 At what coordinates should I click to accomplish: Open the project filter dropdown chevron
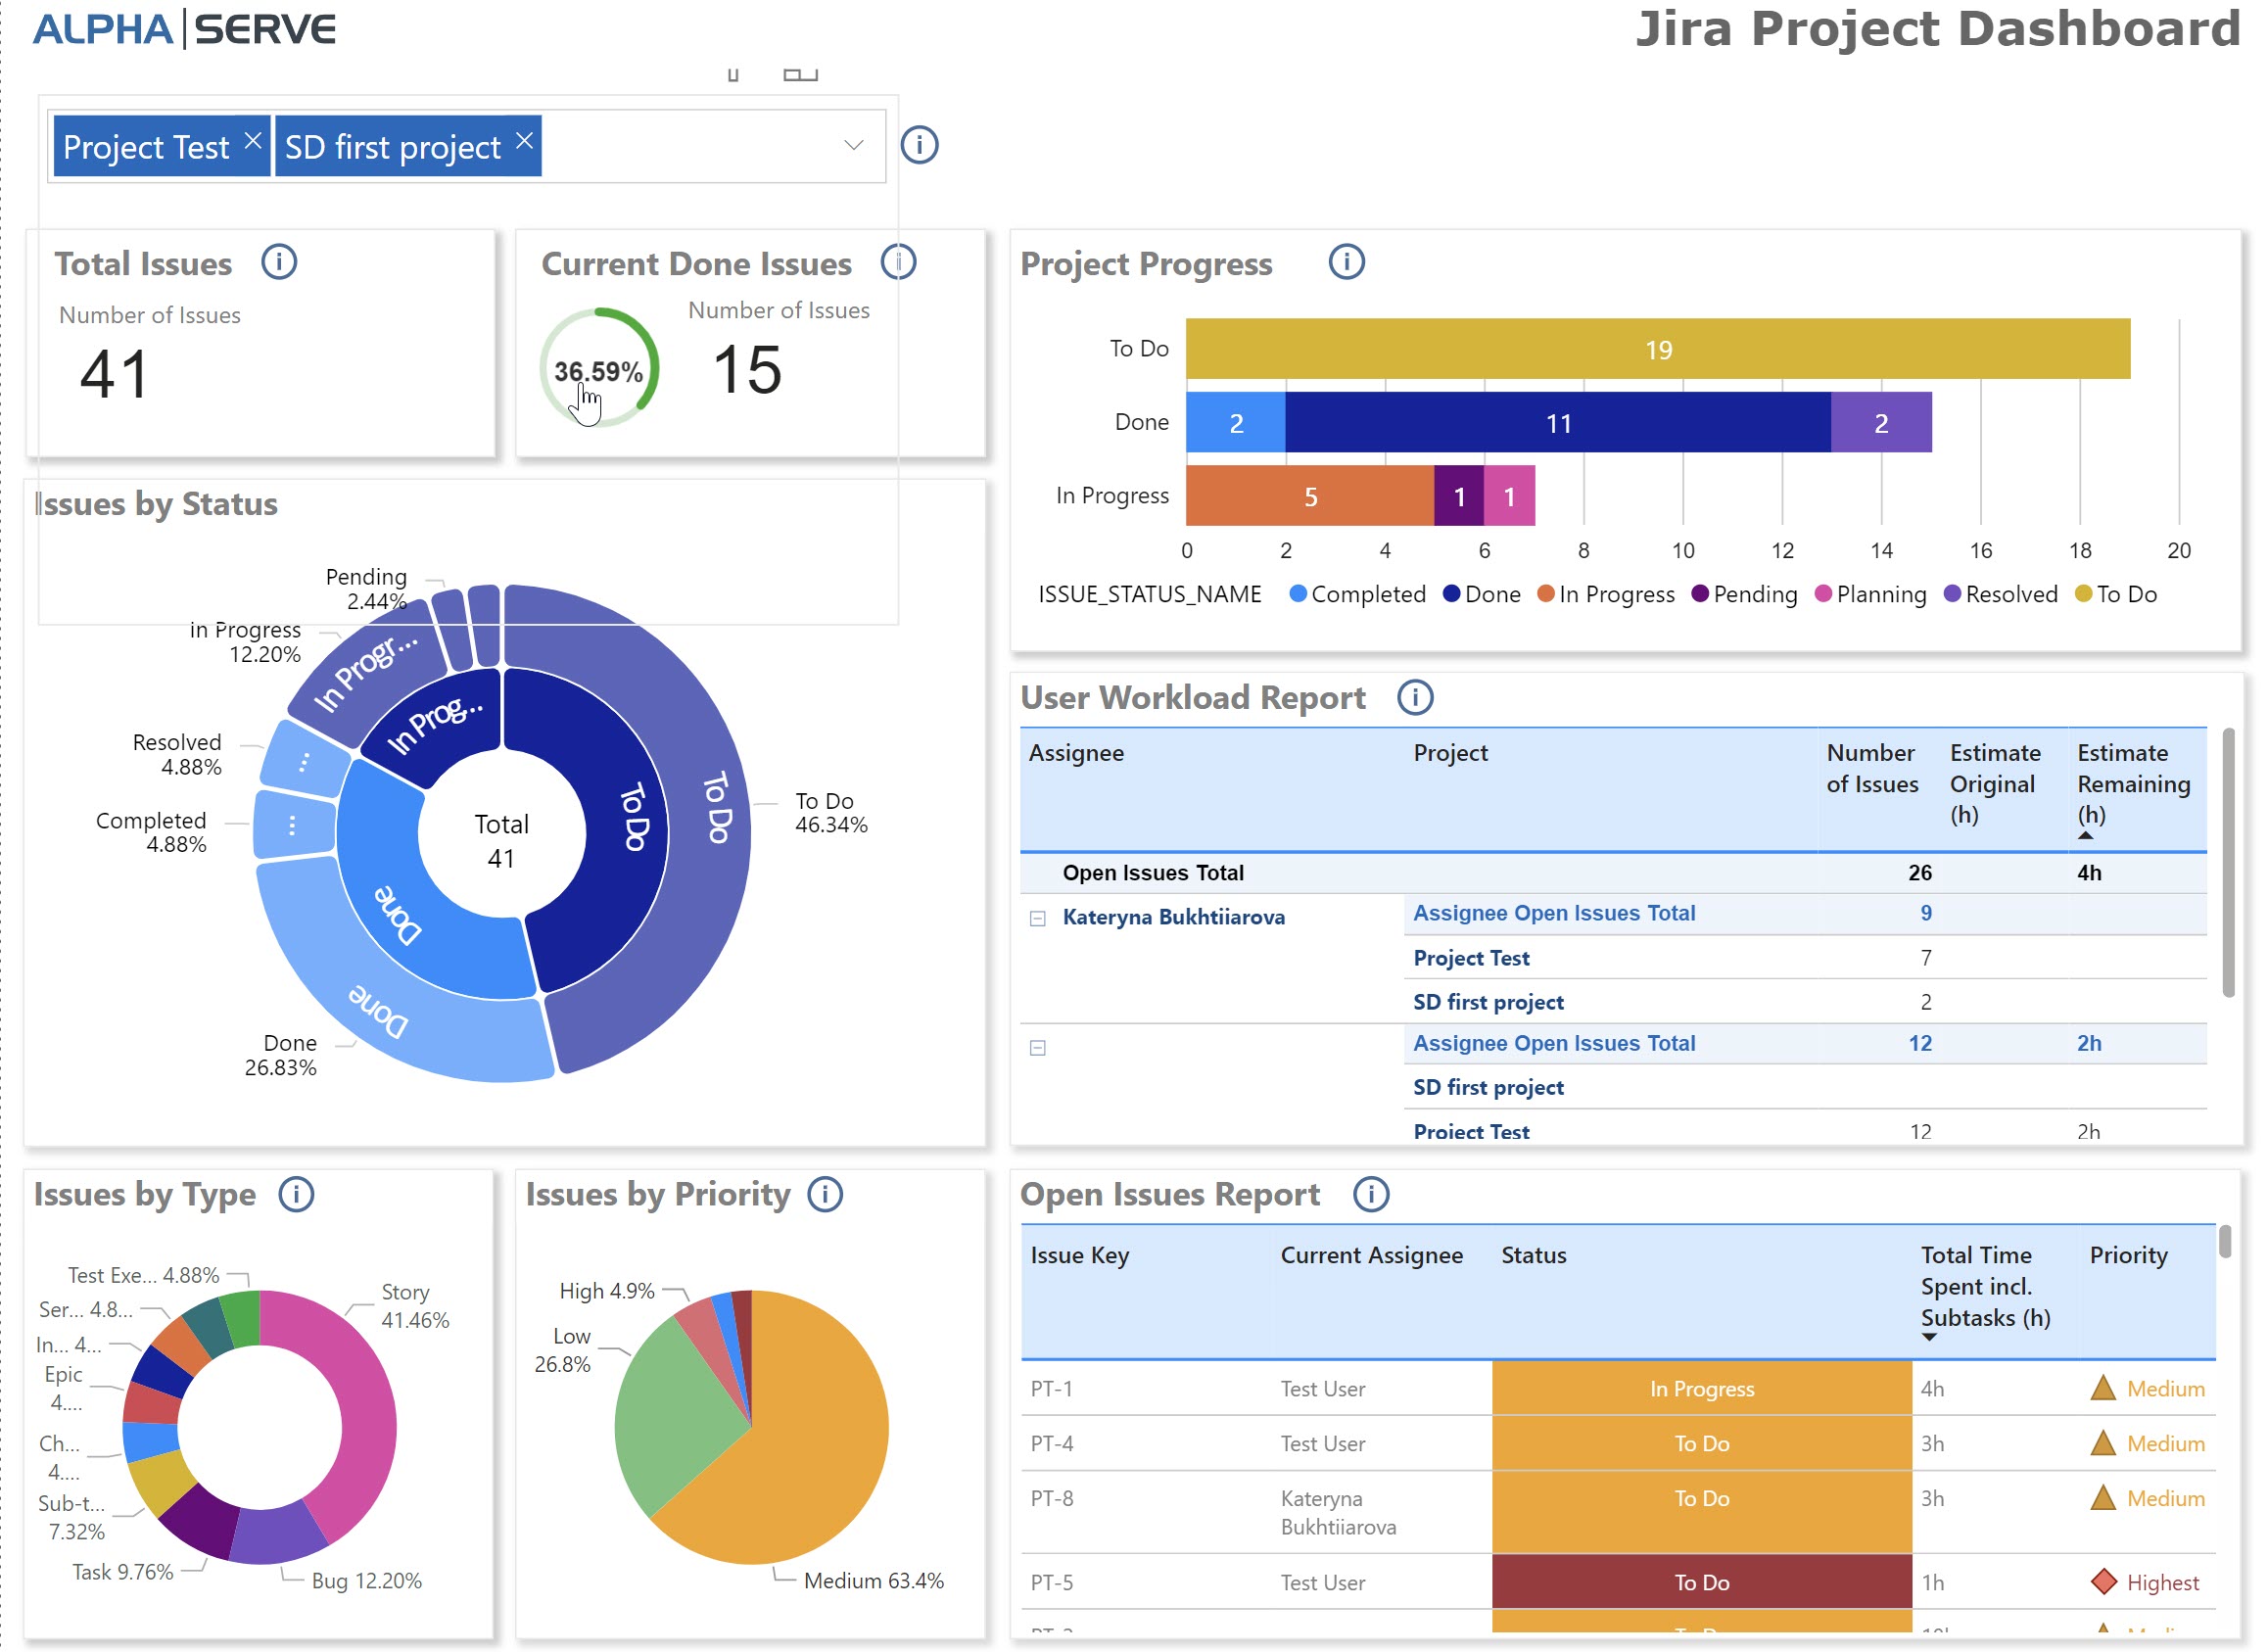tap(852, 146)
